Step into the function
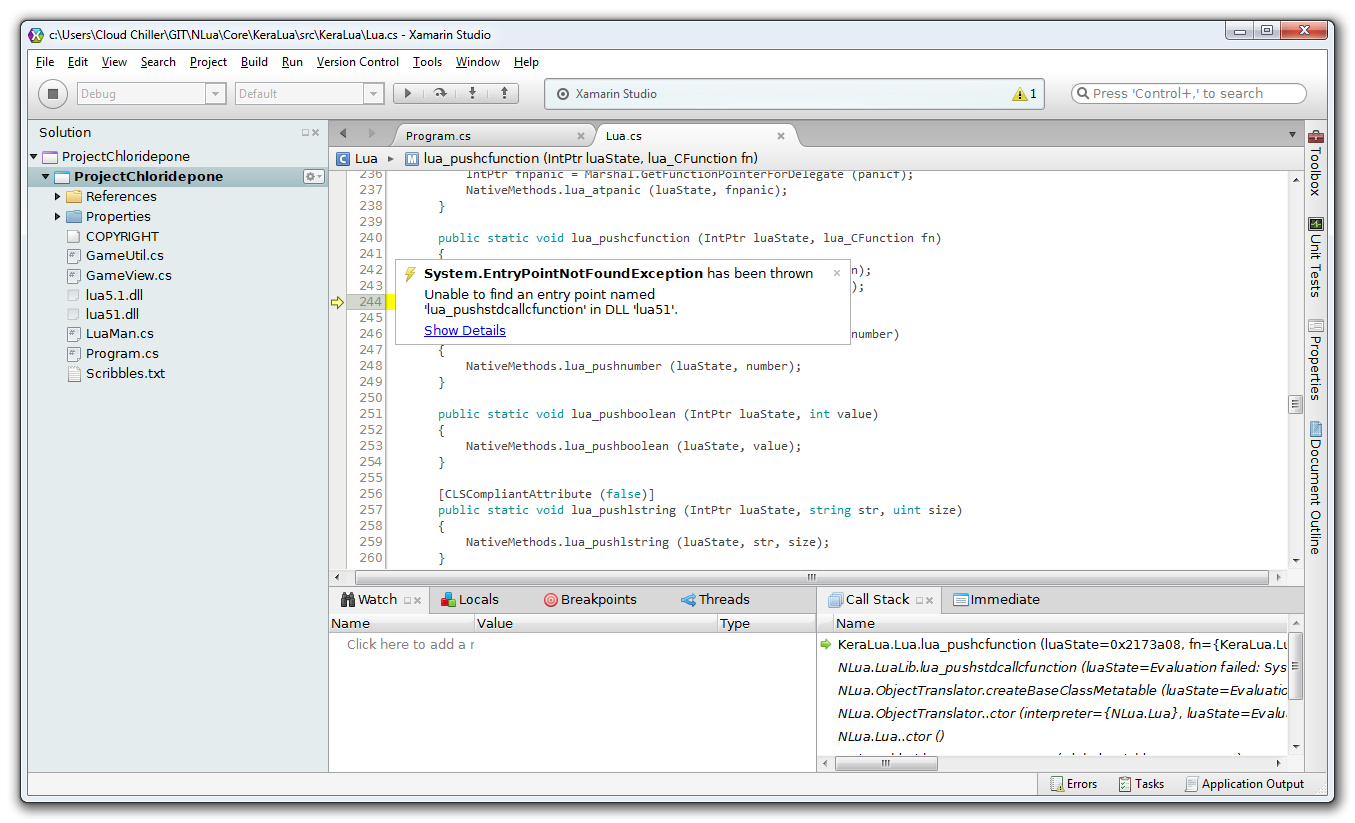The width and height of the screenshot is (1355, 823). pyautogui.click(x=472, y=94)
